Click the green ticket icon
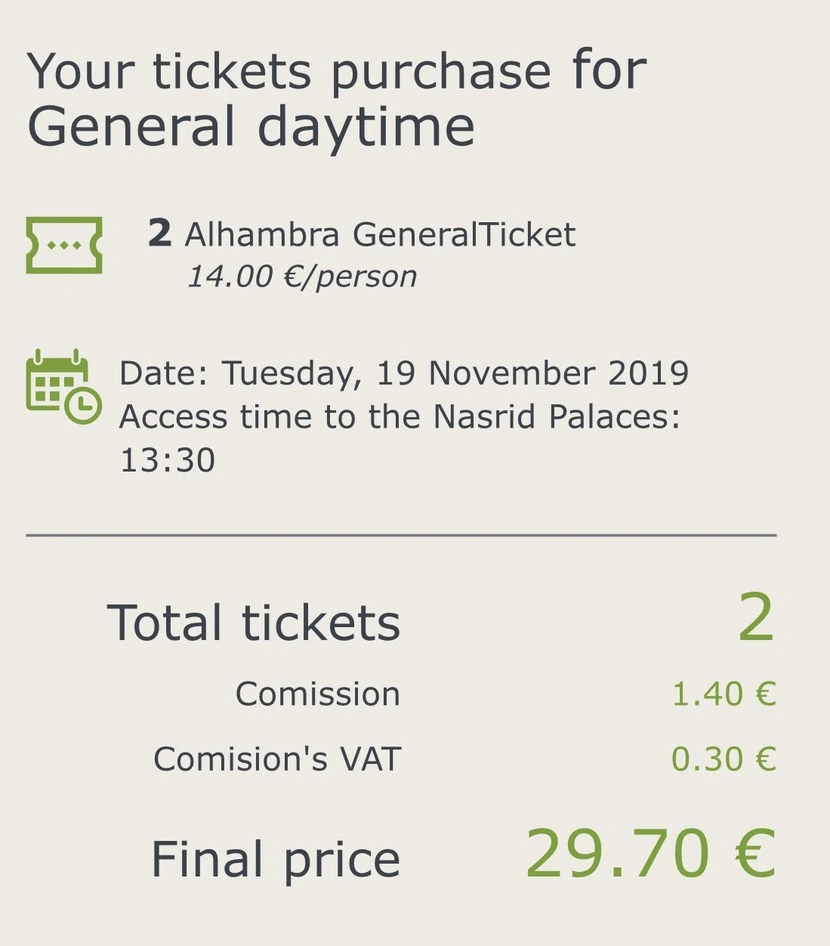 pyautogui.click(x=64, y=245)
